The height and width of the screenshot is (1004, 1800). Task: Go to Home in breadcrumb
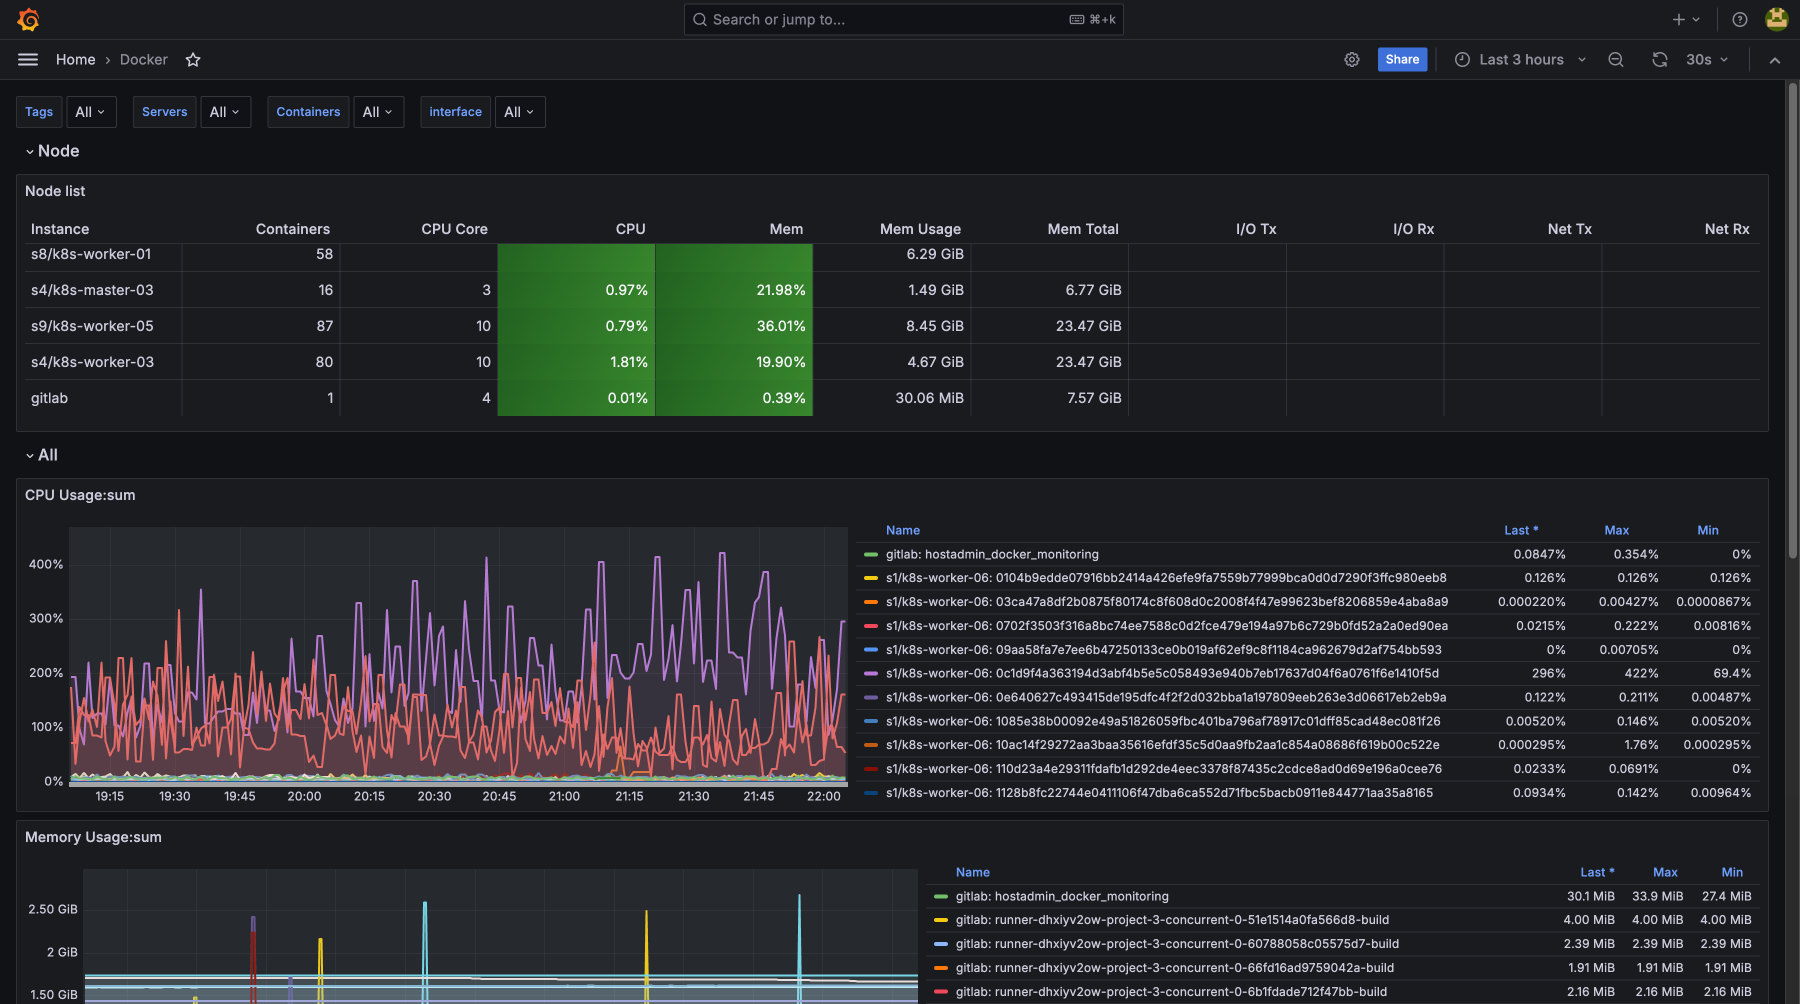(x=75, y=60)
